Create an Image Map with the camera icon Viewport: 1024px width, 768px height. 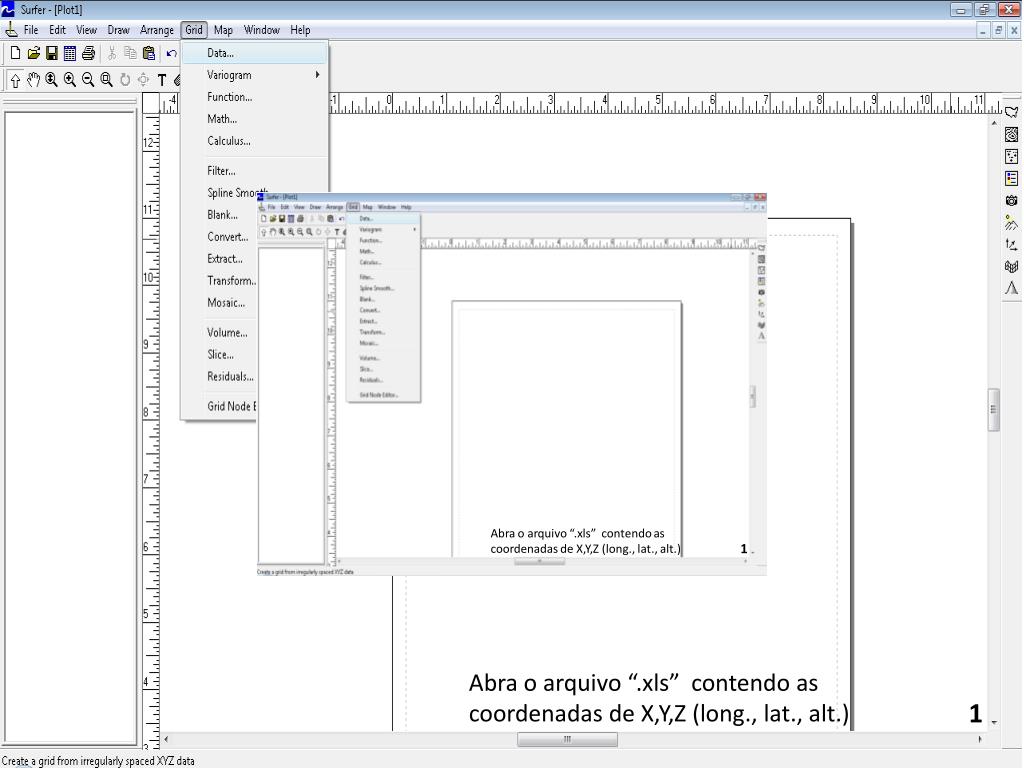1012,200
